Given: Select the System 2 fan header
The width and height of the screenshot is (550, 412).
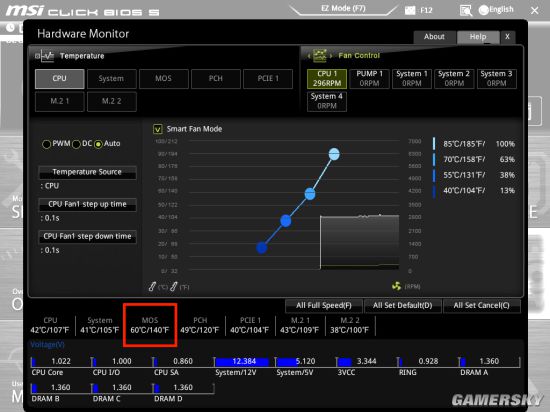Looking at the screenshot, I should click(x=454, y=79).
